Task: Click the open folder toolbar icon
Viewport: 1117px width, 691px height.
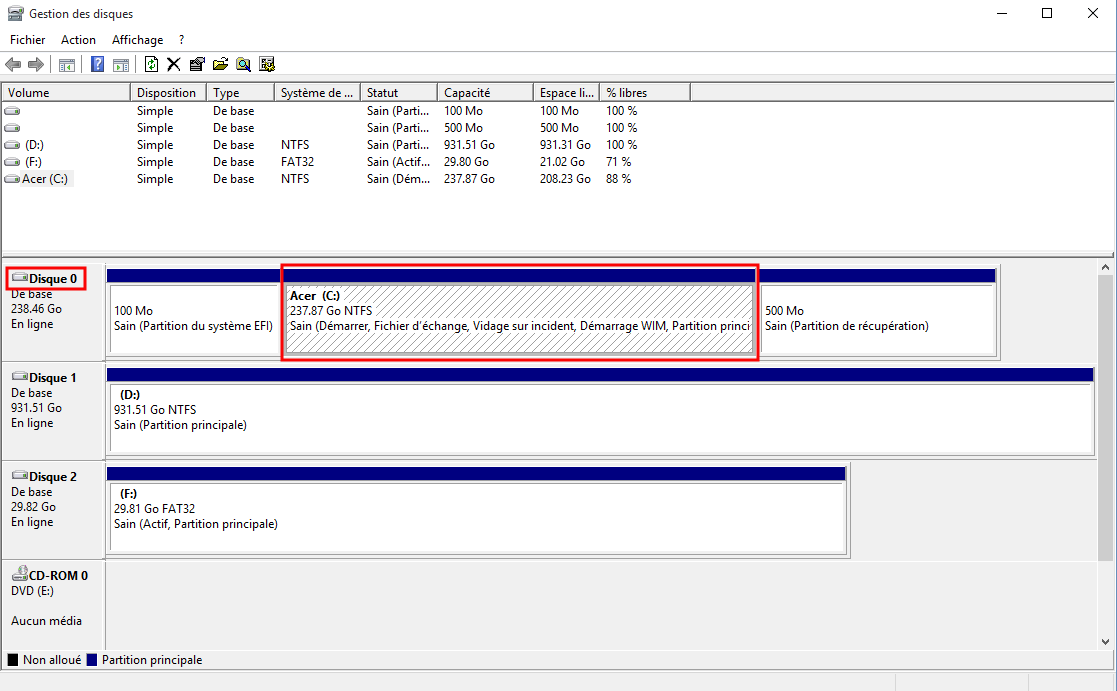Action: 220,65
